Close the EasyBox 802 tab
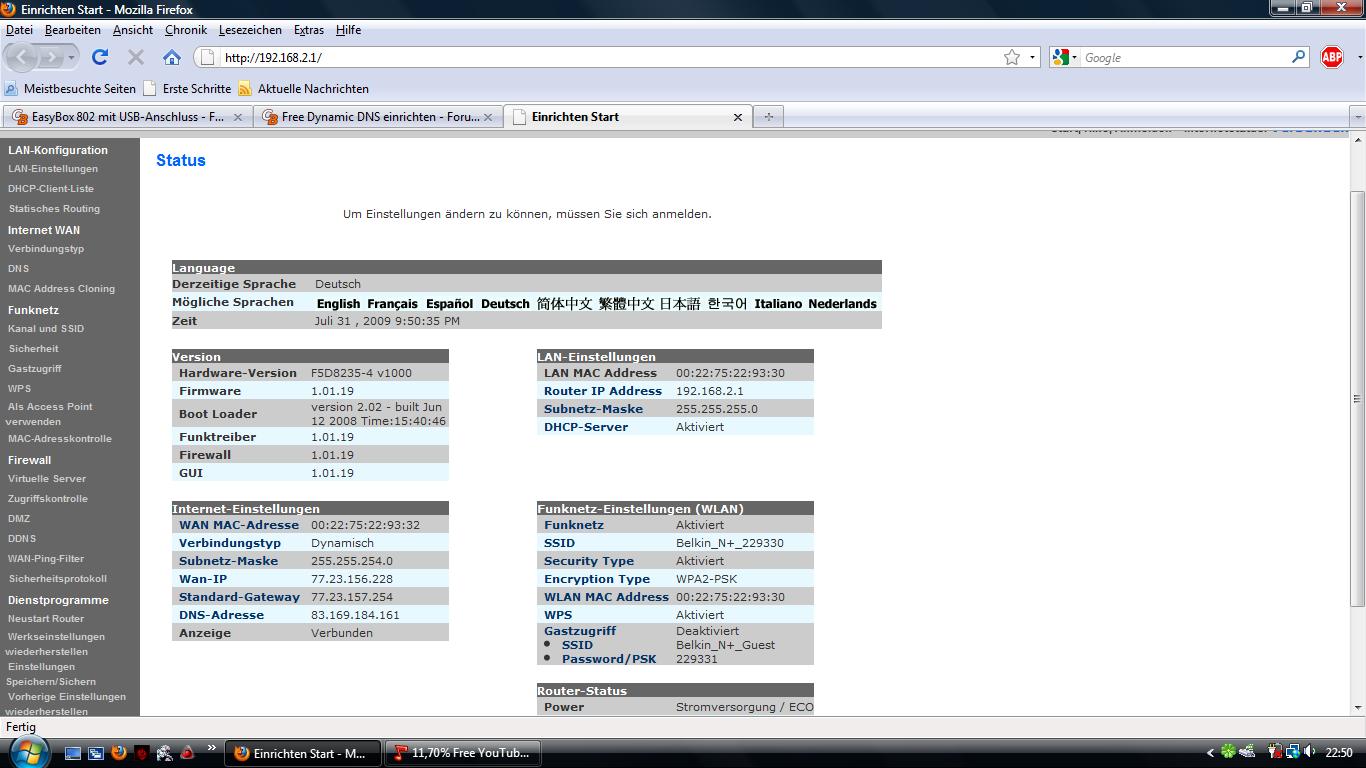Viewport: 1366px width, 768px height. click(238, 117)
